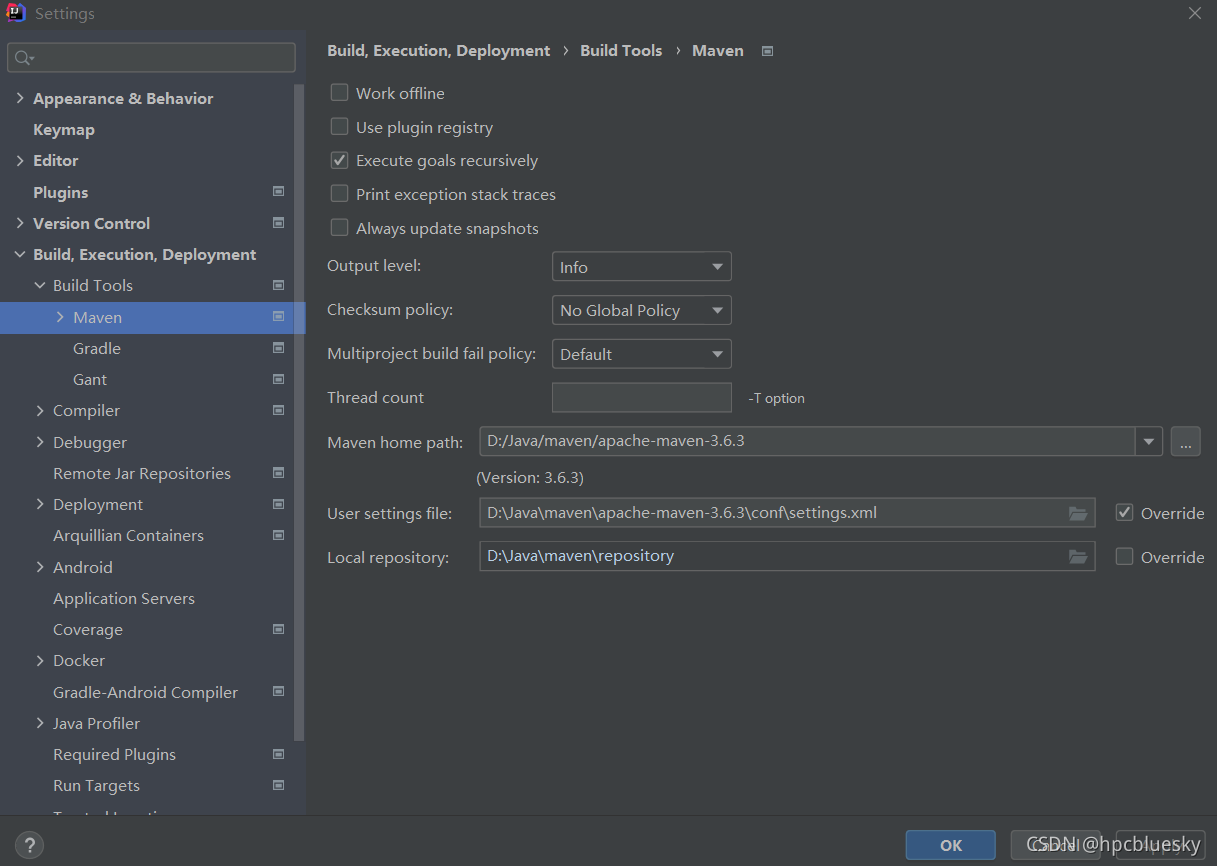The width and height of the screenshot is (1217, 866).
Task: Select Keymap in the settings tree
Action: pos(64,129)
